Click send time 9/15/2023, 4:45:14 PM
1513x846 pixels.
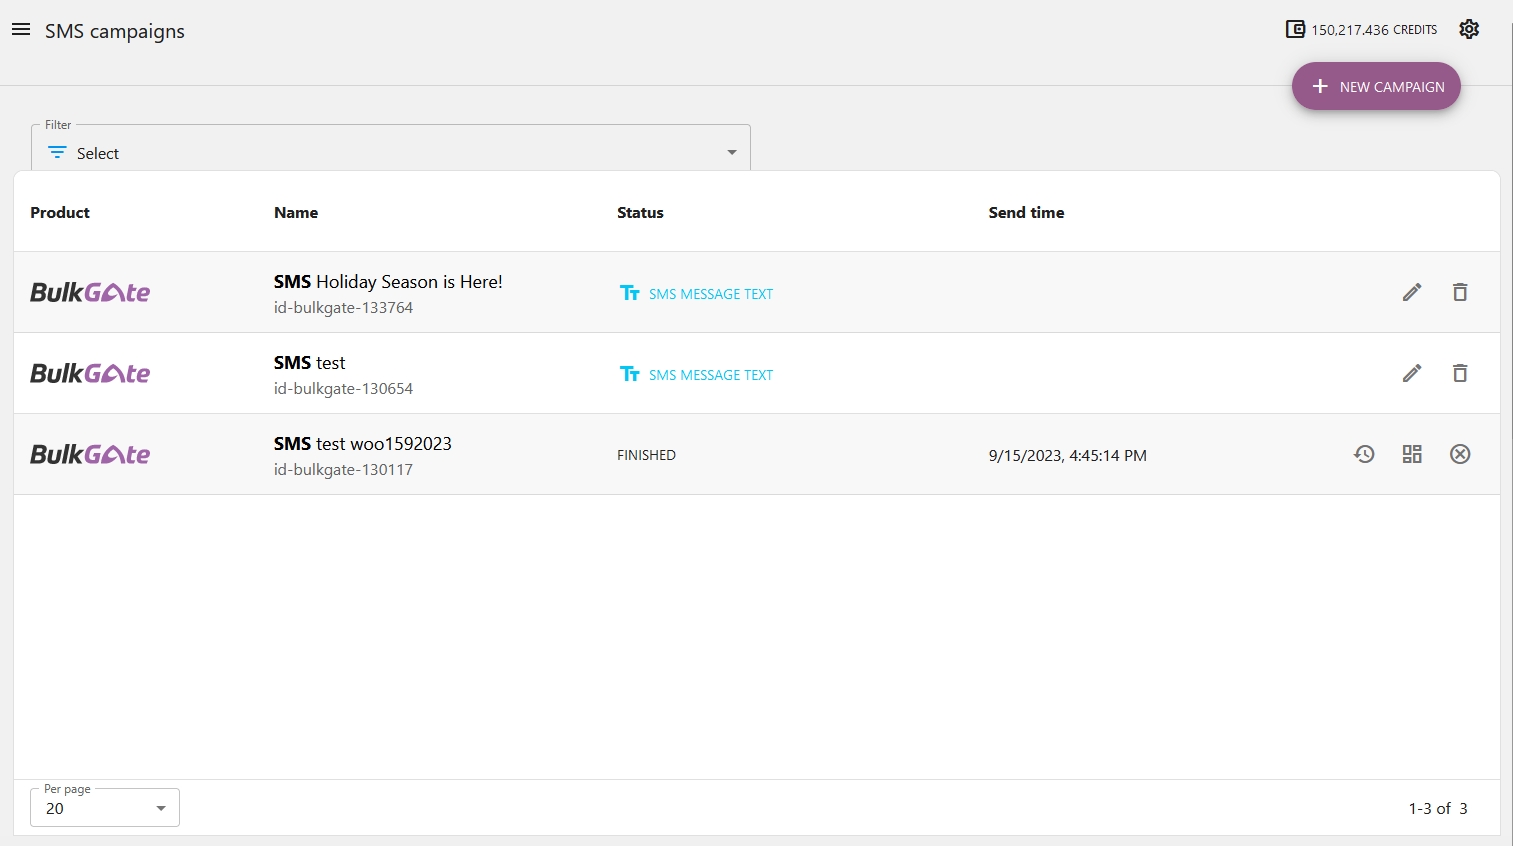coord(1067,455)
